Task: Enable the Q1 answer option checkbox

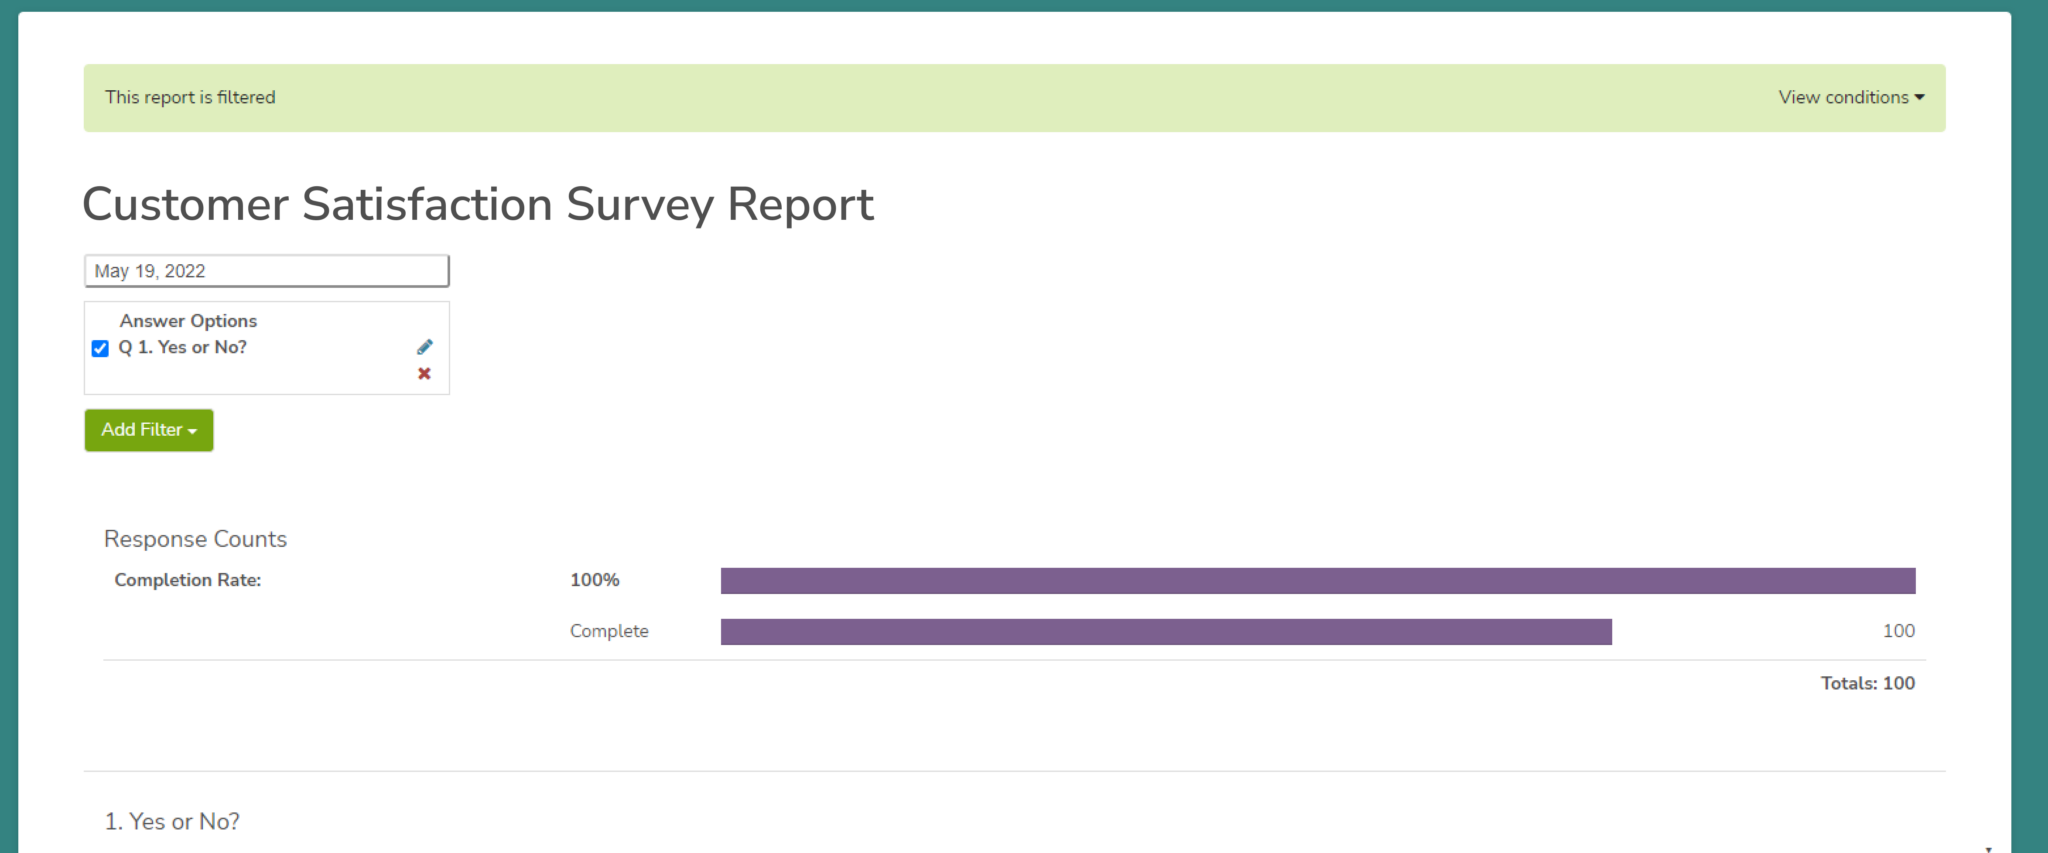Action: (99, 348)
